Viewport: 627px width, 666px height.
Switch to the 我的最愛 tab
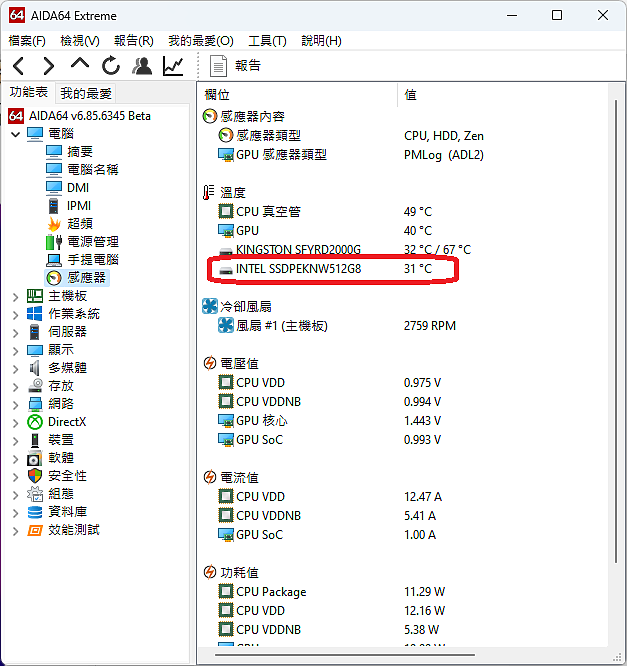pos(85,93)
